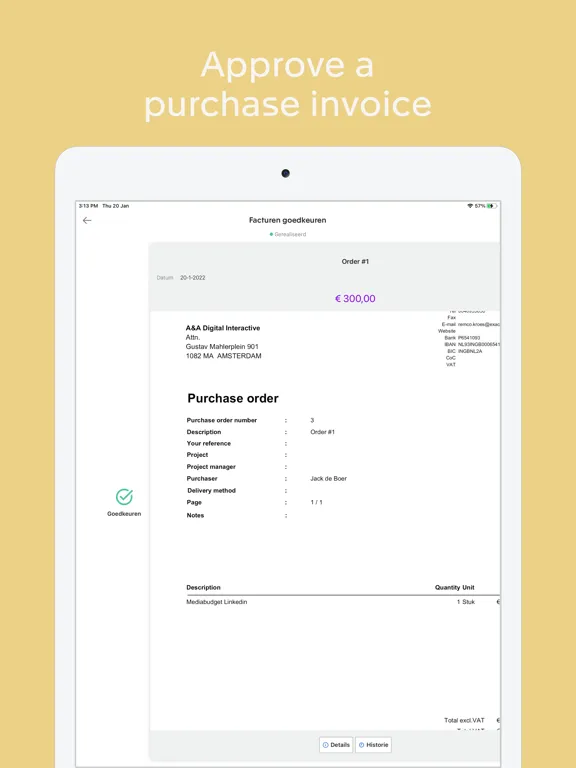Tap the Page value 1 / 1
The height and width of the screenshot is (768, 576).
pyautogui.click(x=316, y=503)
